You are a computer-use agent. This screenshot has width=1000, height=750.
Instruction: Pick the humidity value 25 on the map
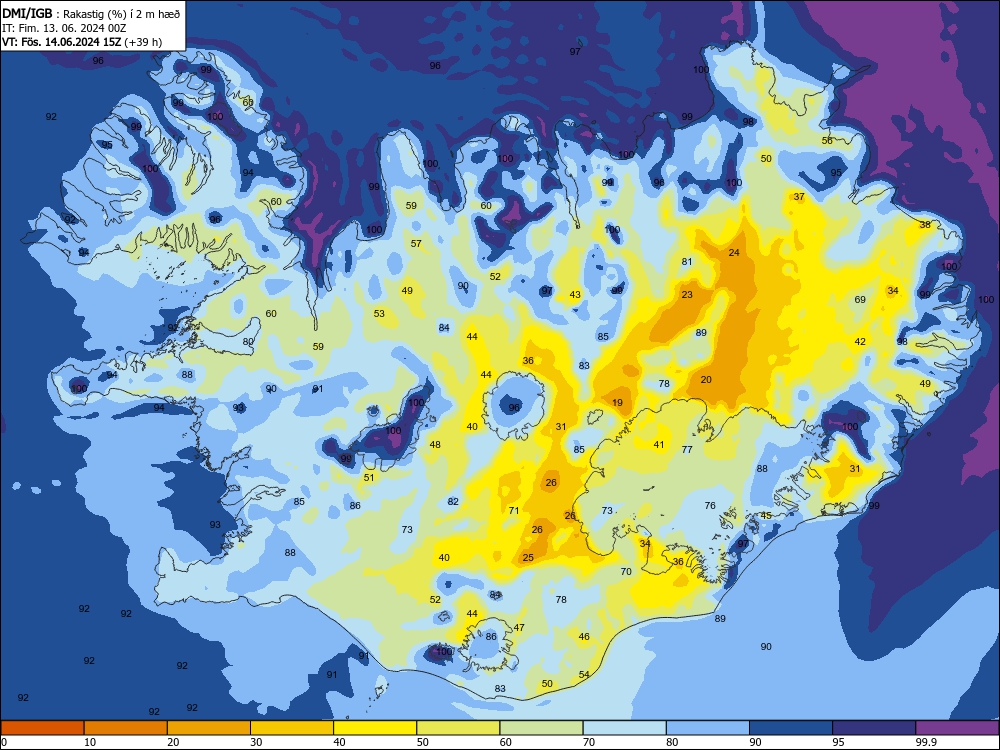[528, 557]
